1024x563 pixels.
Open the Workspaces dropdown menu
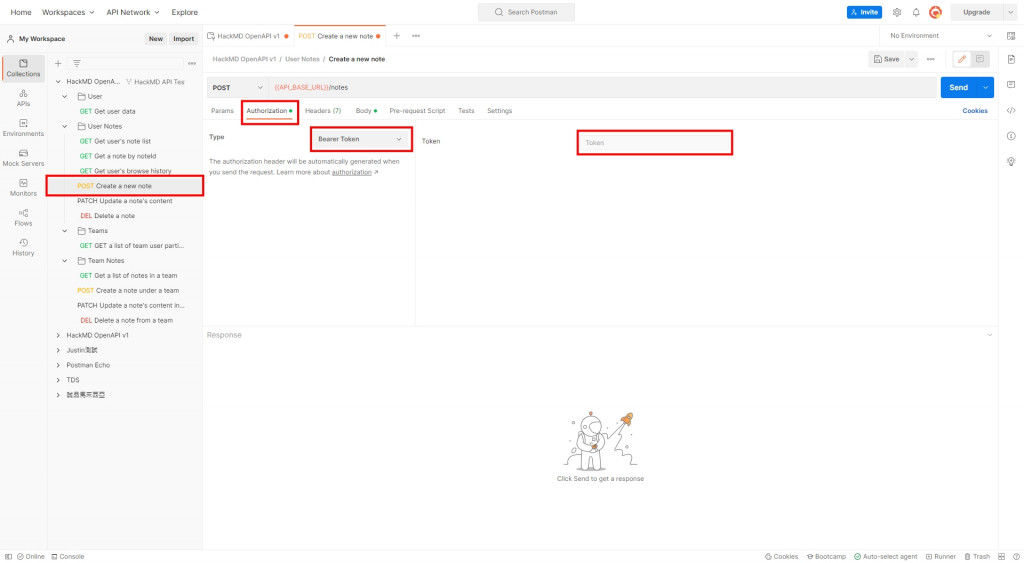tap(68, 12)
